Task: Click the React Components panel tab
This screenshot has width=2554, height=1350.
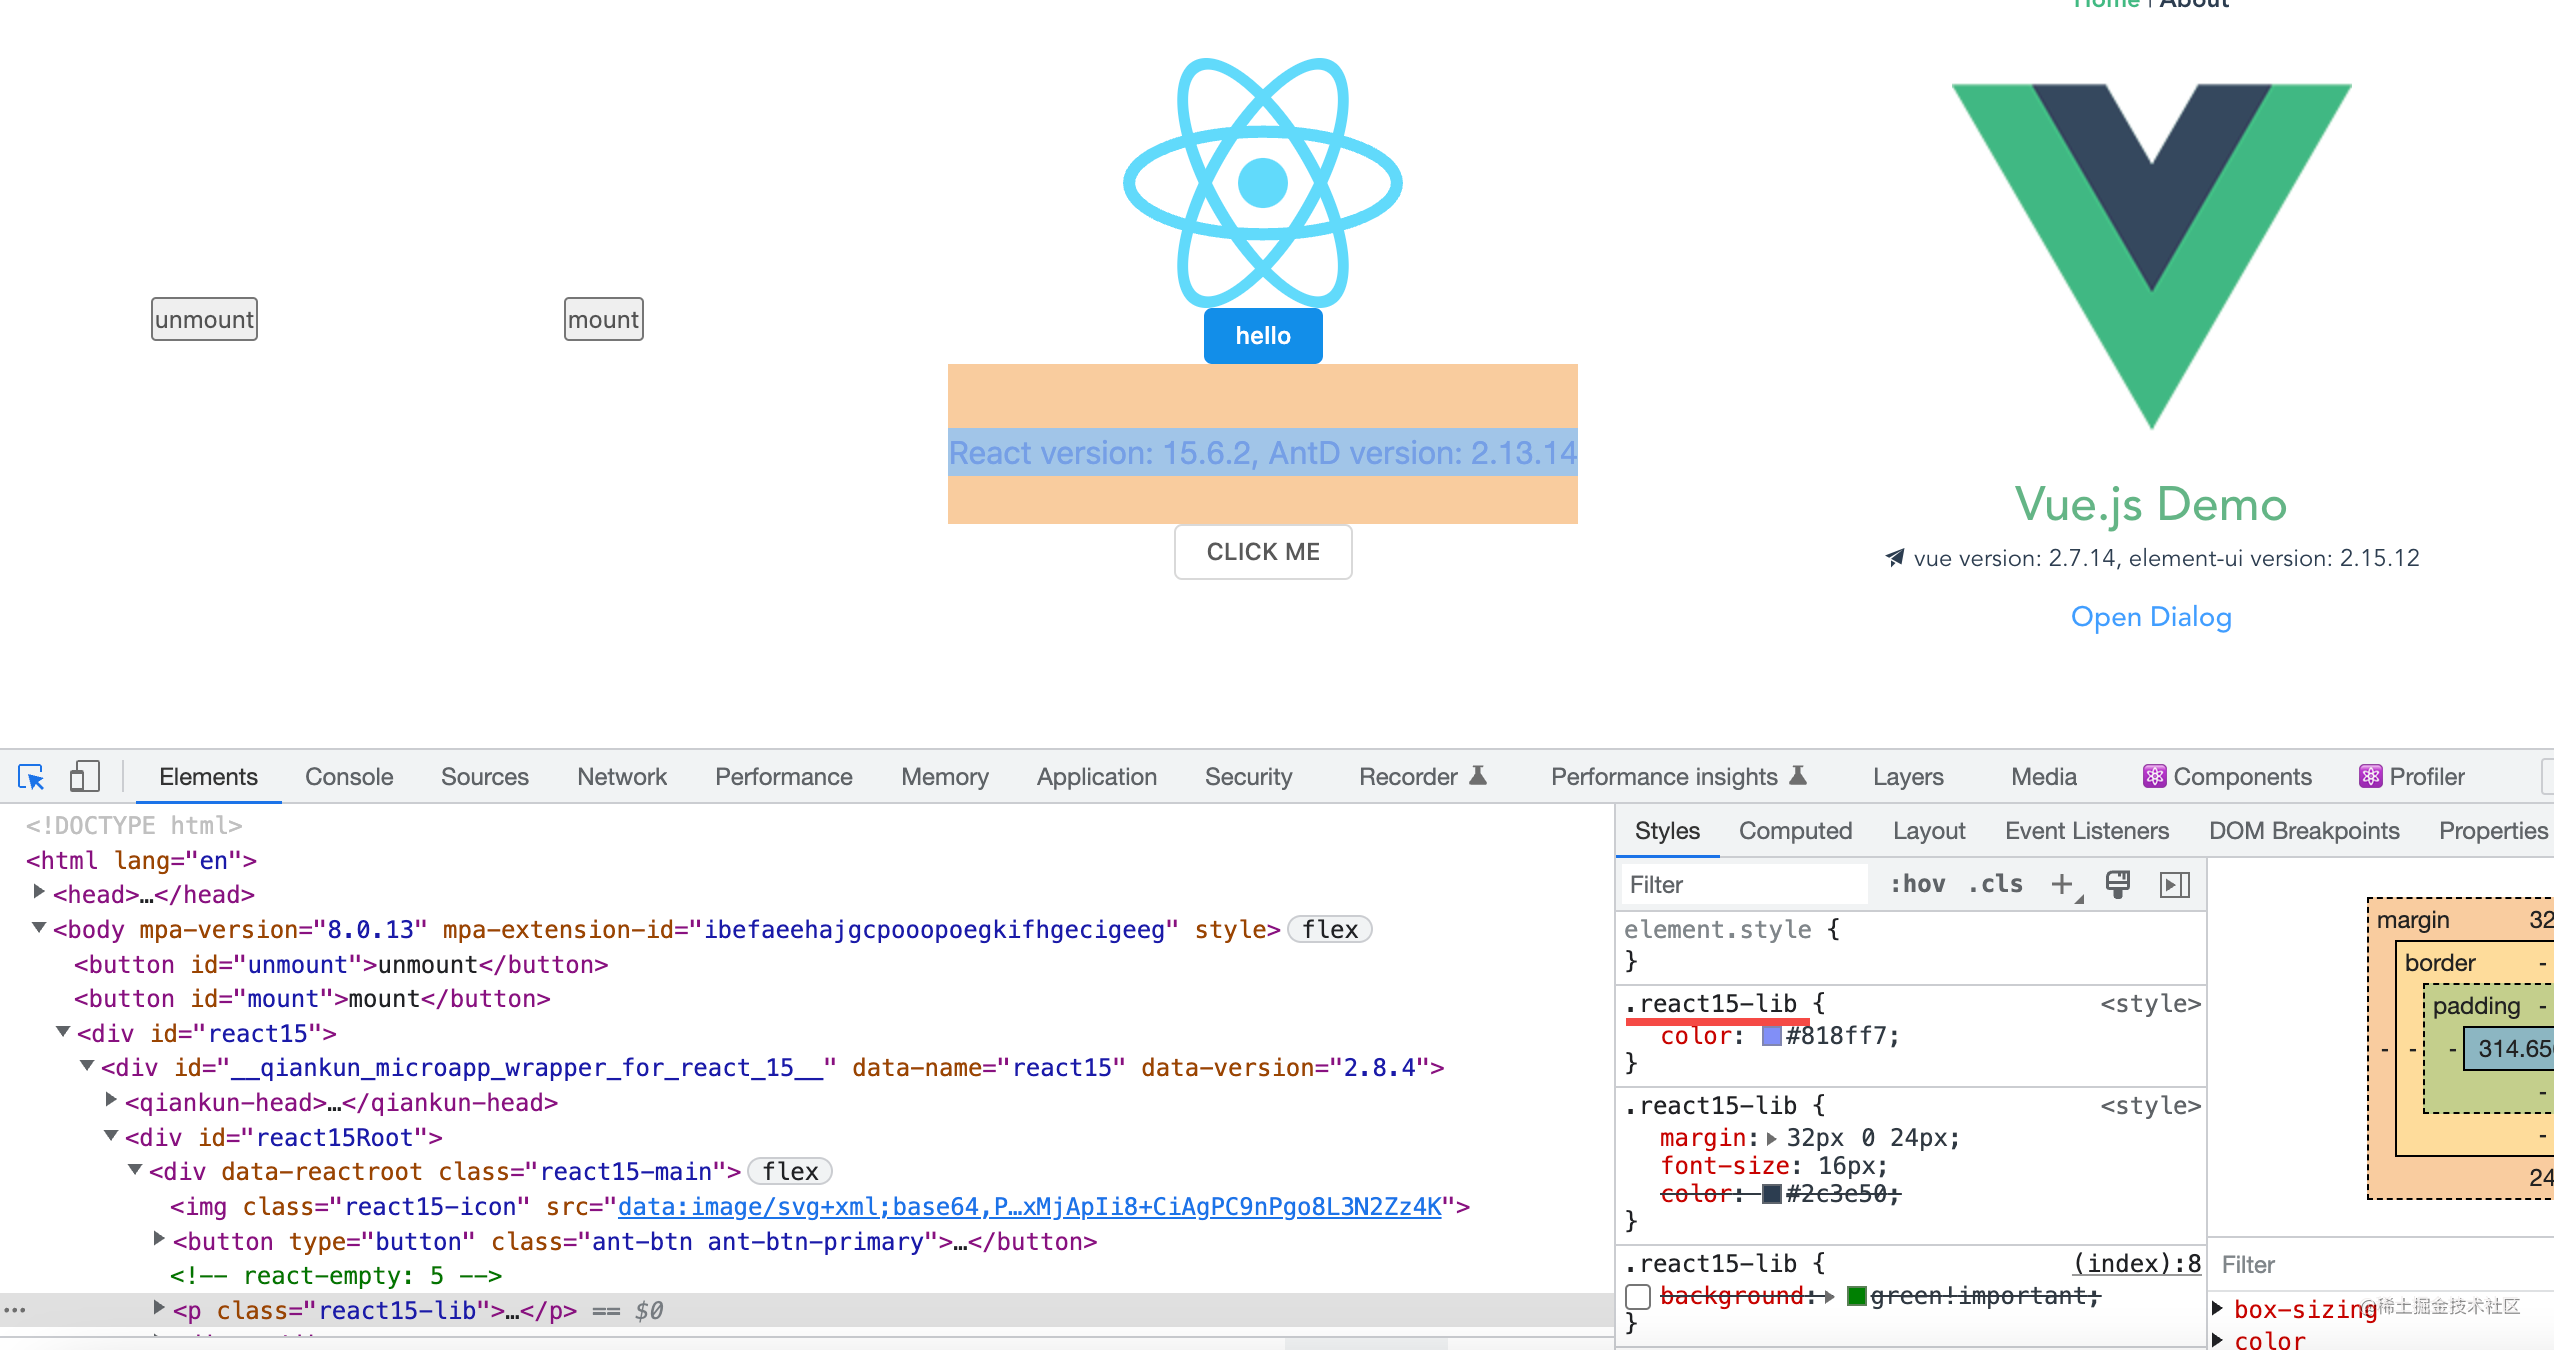Action: pyautogui.click(x=2226, y=777)
